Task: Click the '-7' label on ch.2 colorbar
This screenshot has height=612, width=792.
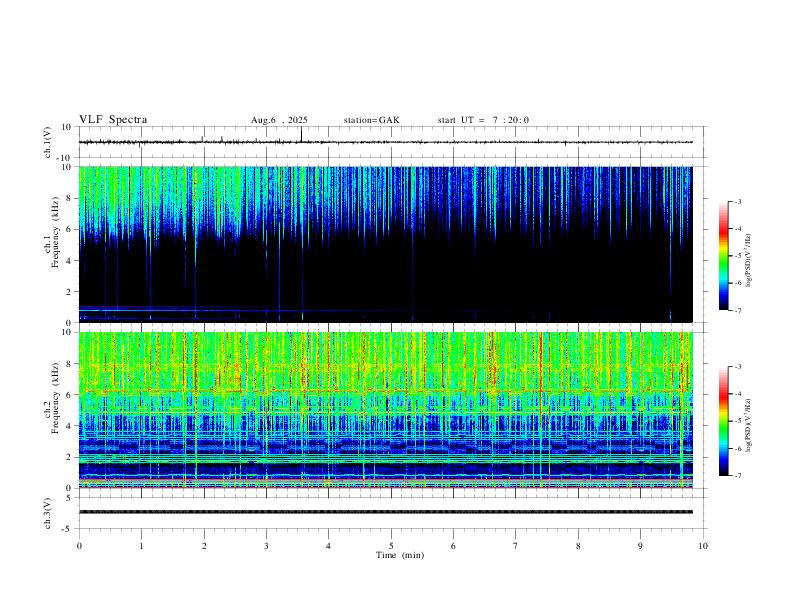Action: (x=737, y=475)
